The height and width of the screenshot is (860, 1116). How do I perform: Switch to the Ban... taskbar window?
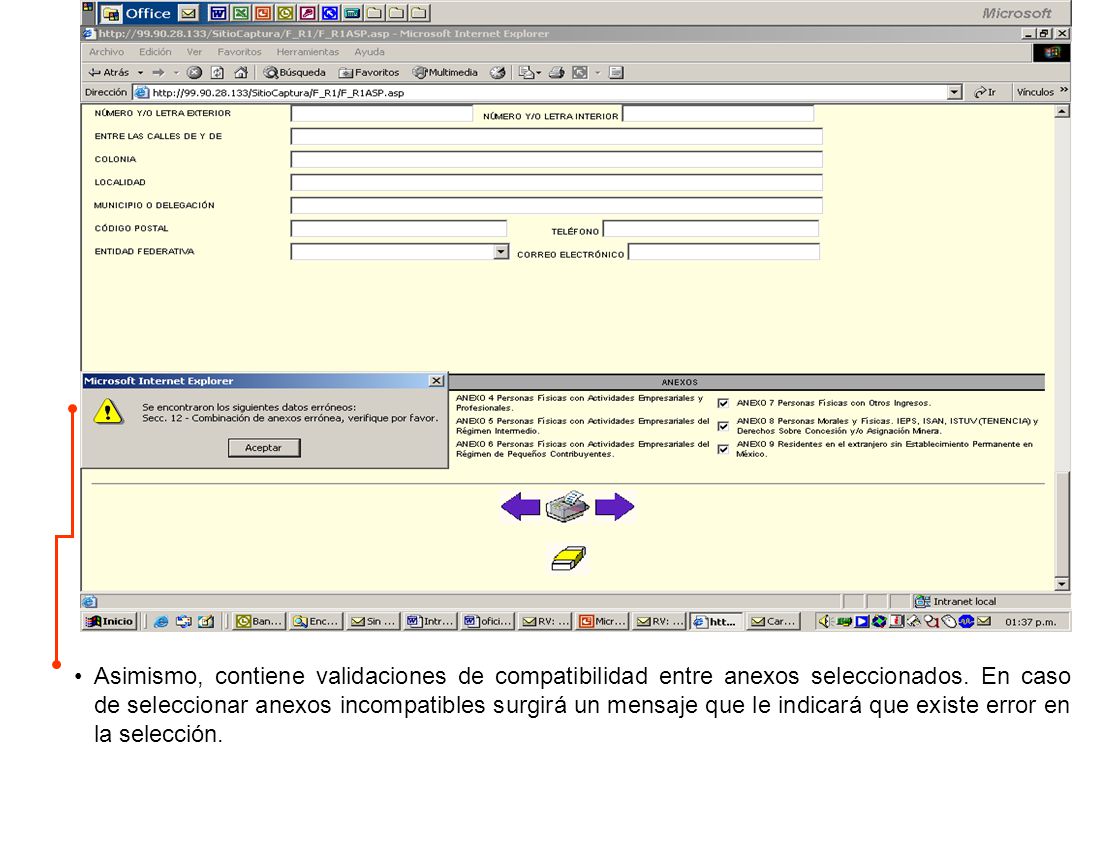point(259,622)
